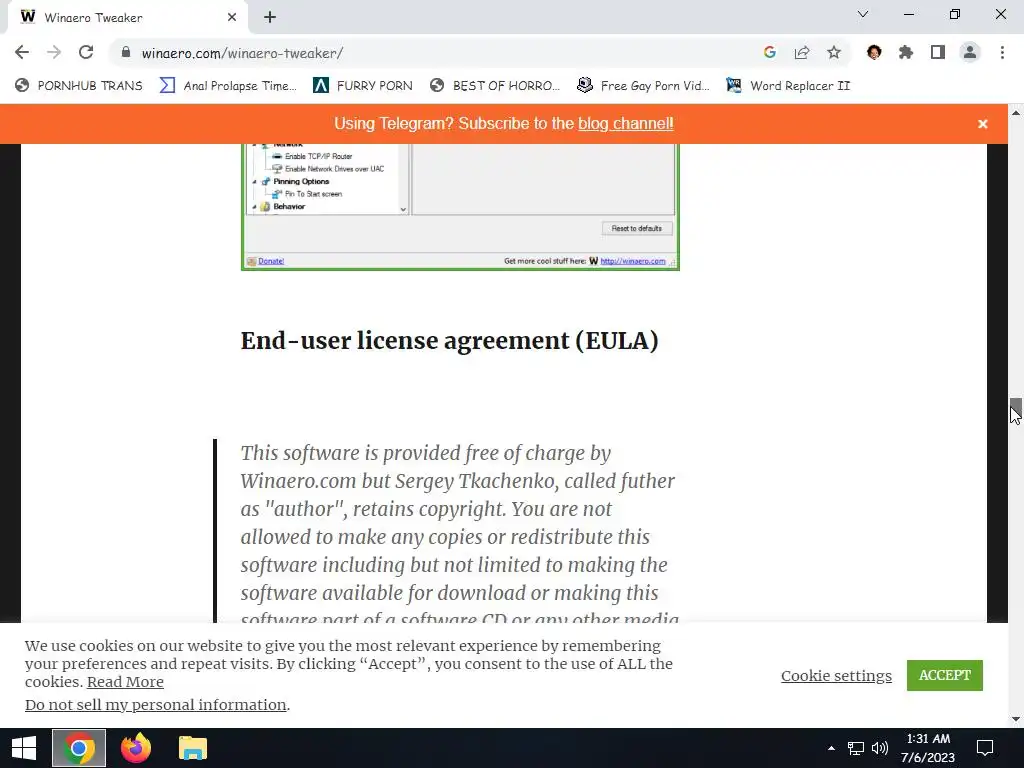Viewport: 1024px width, 768px height.
Task: Launch Firefox from the taskbar
Action: (136, 748)
